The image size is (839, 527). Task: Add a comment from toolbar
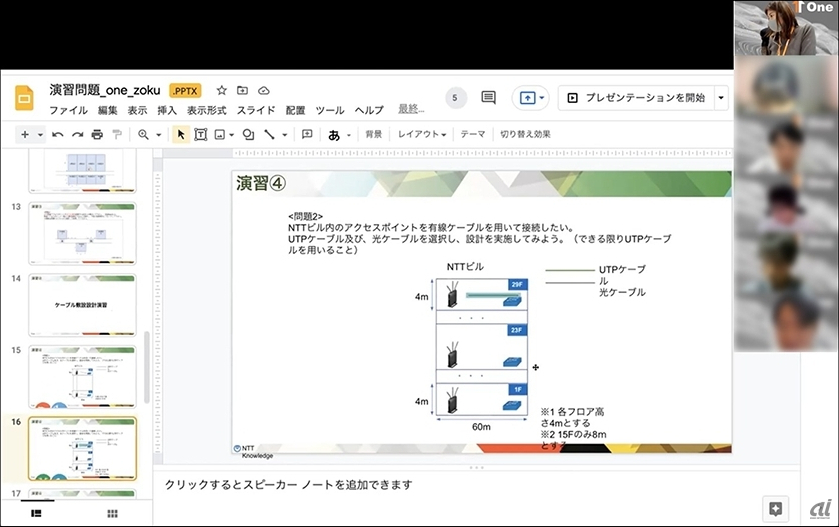click(x=307, y=134)
